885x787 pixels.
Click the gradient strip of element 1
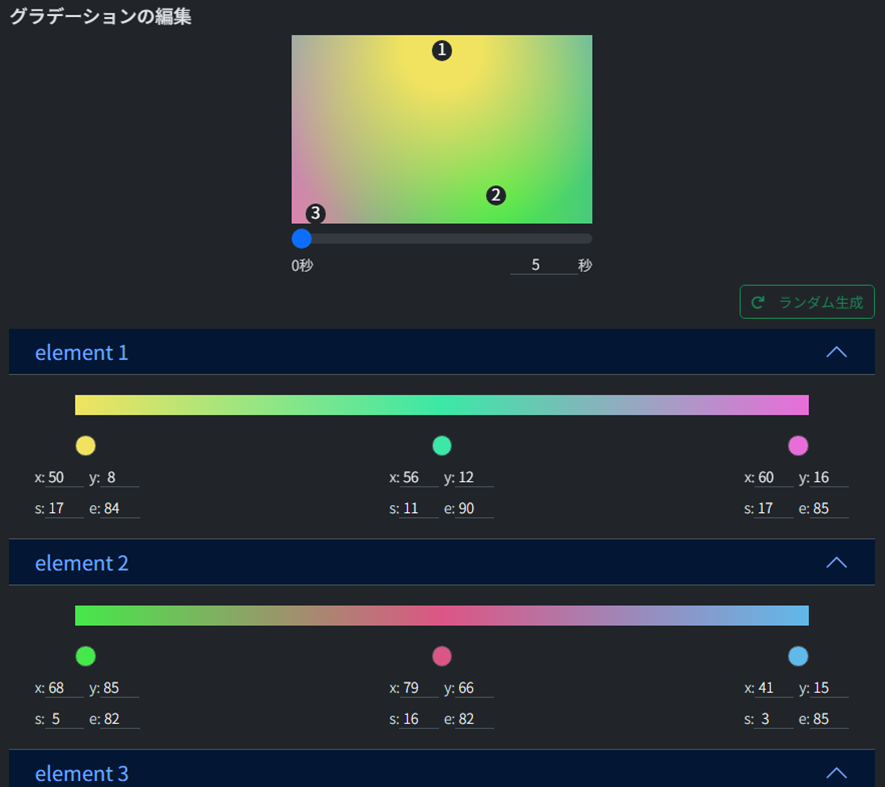pyautogui.click(x=442, y=405)
